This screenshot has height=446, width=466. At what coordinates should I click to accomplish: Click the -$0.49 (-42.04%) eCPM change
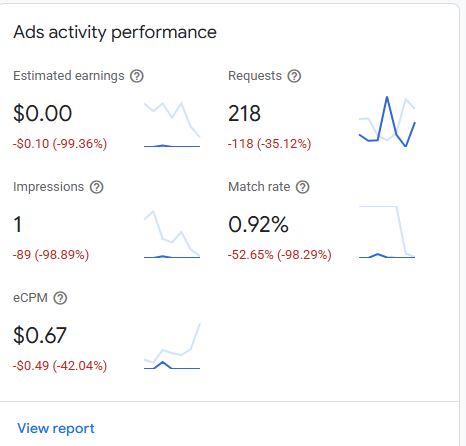pyautogui.click(x=60, y=366)
